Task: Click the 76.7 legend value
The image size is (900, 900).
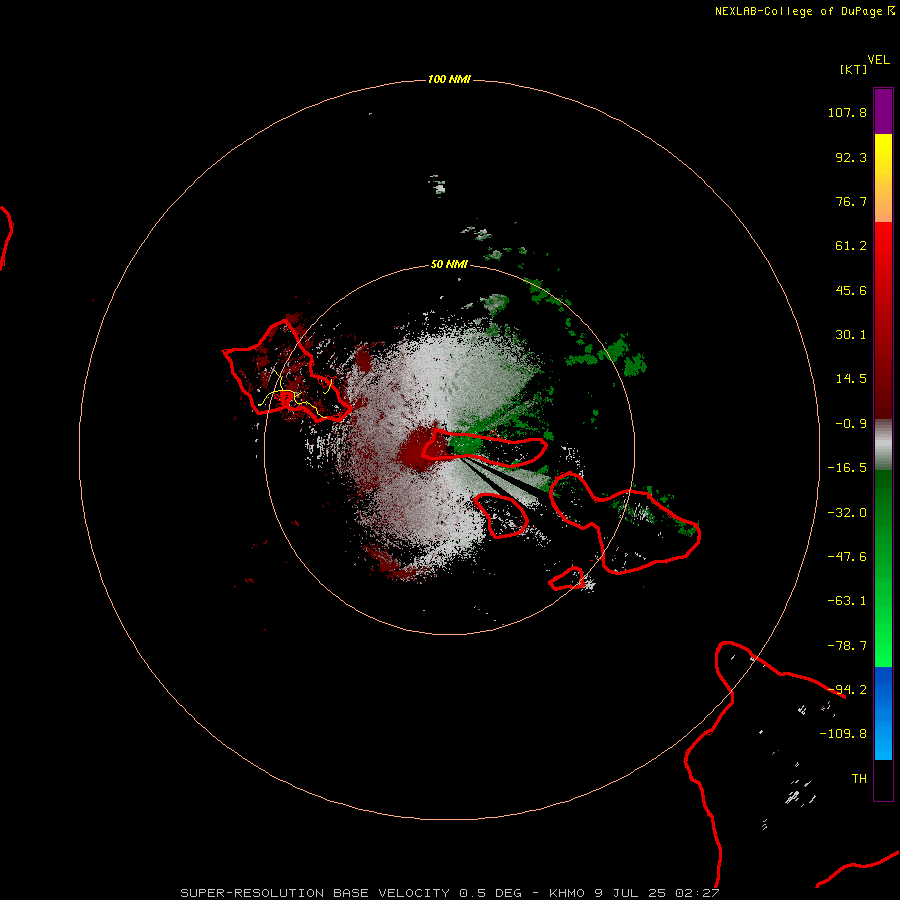Action: tap(851, 201)
